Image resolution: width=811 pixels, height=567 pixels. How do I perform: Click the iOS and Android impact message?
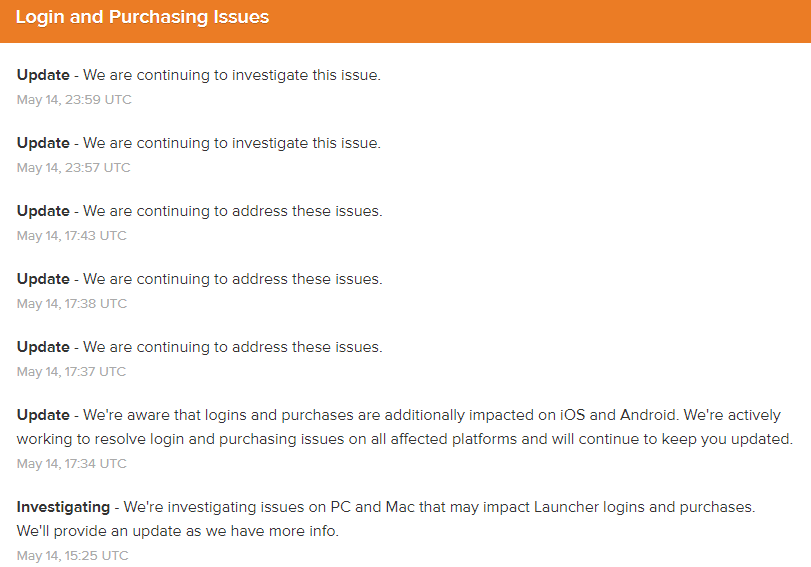432,415
